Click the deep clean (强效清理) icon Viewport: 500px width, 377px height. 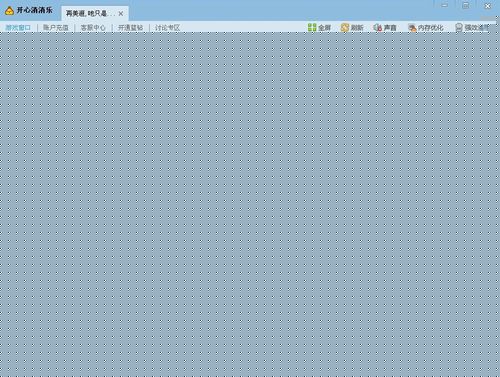tap(459, 27)
